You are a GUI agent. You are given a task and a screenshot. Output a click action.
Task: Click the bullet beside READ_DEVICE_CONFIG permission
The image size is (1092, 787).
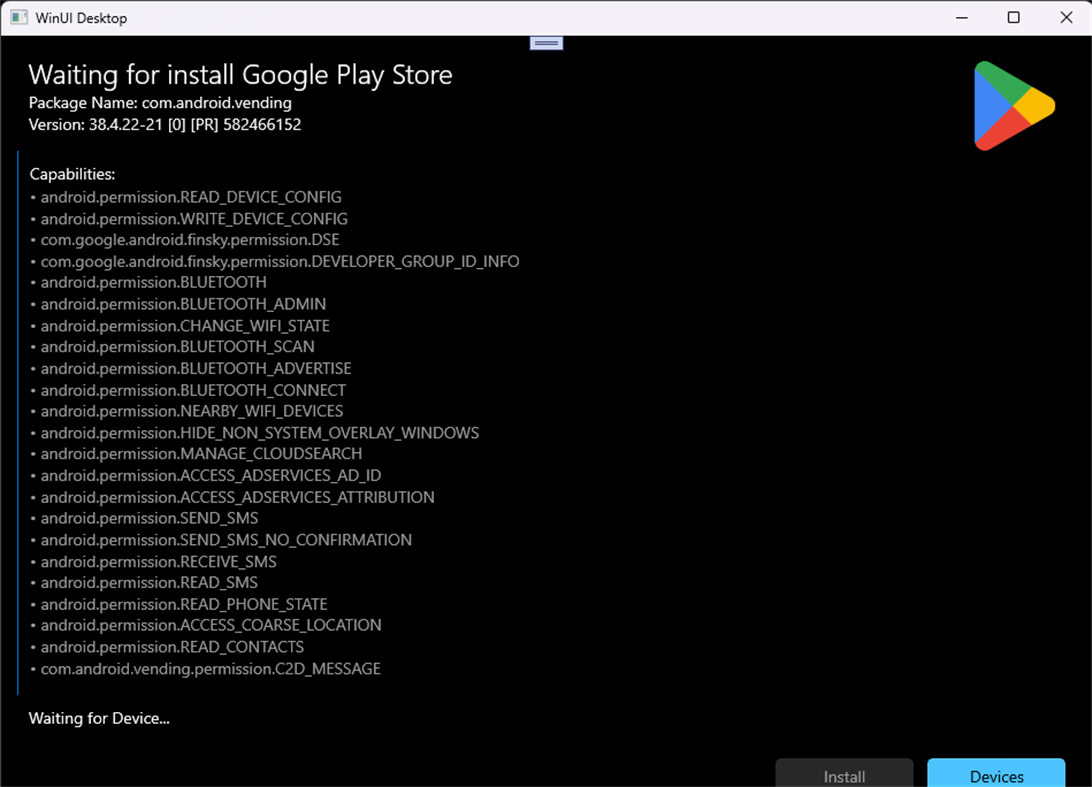pyautogui.click(x=31, y=197)
